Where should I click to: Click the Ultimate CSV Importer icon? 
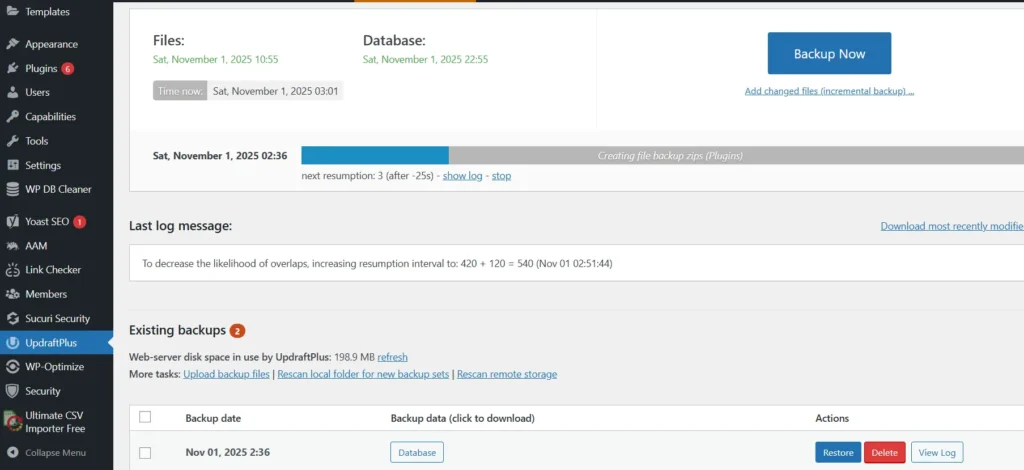pyautogui.click(x=13, y=422)
